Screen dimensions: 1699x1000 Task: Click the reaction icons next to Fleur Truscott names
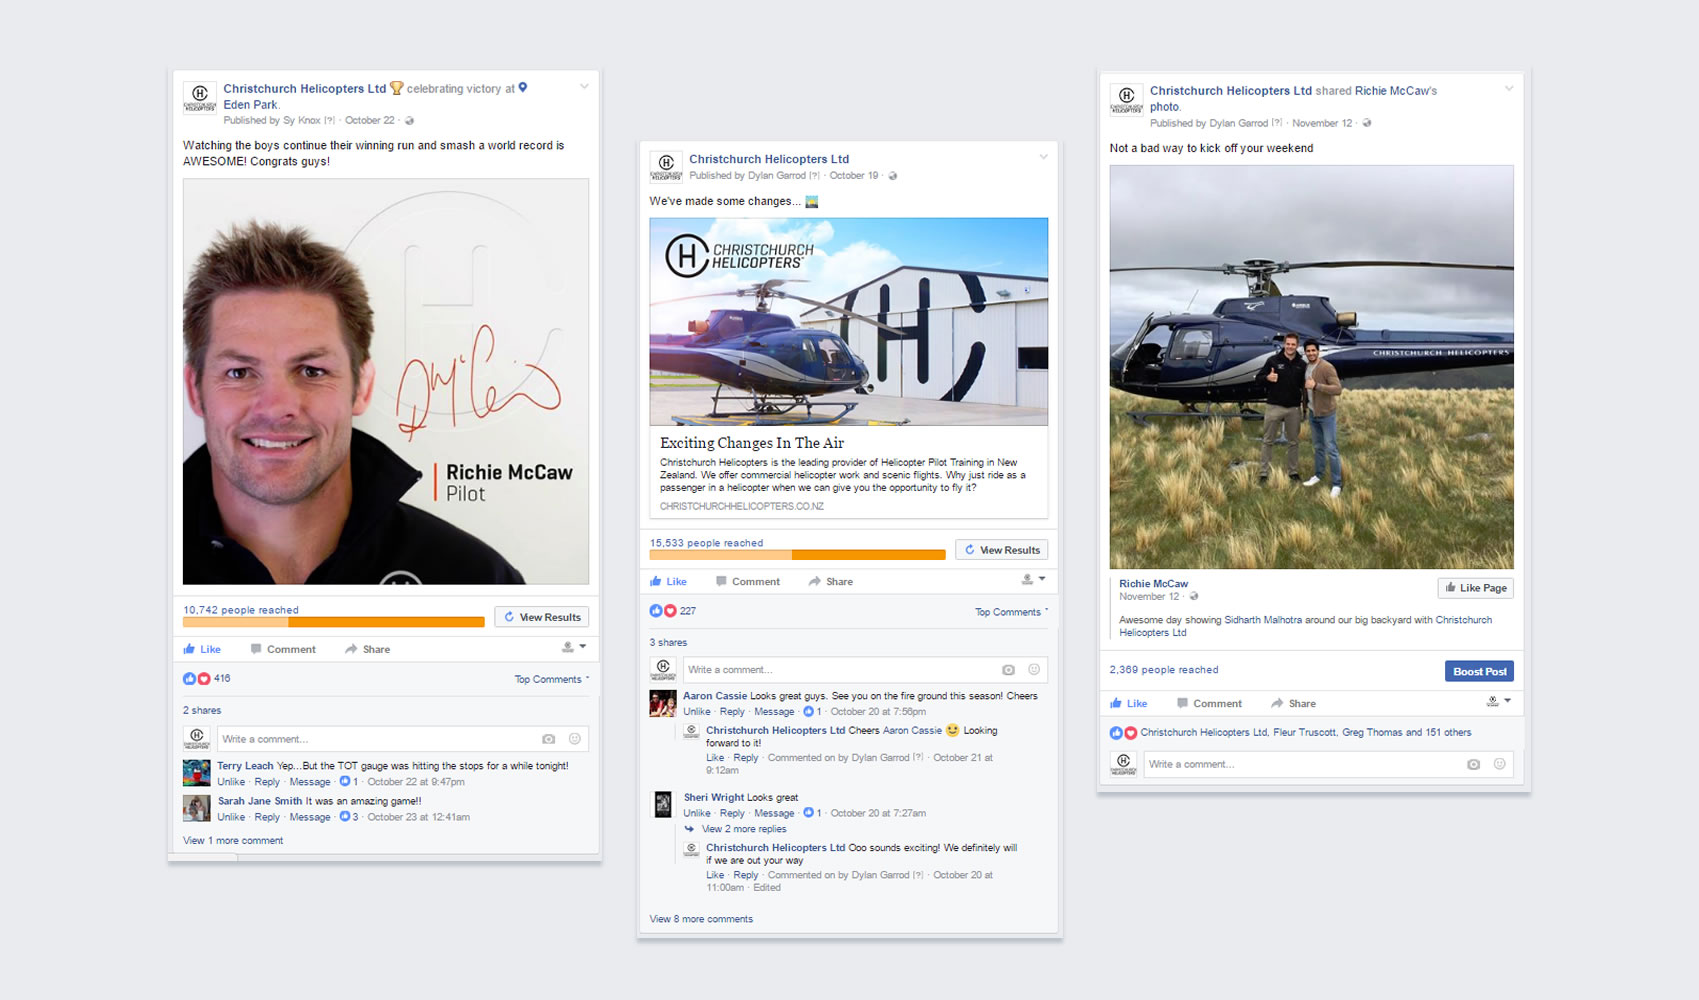[1123, 733]
